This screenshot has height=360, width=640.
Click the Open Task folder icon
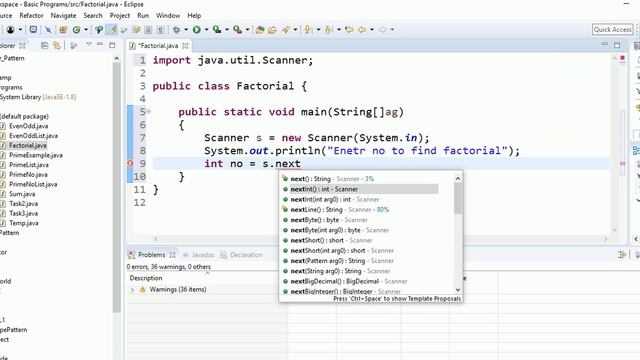click(272, 29)
